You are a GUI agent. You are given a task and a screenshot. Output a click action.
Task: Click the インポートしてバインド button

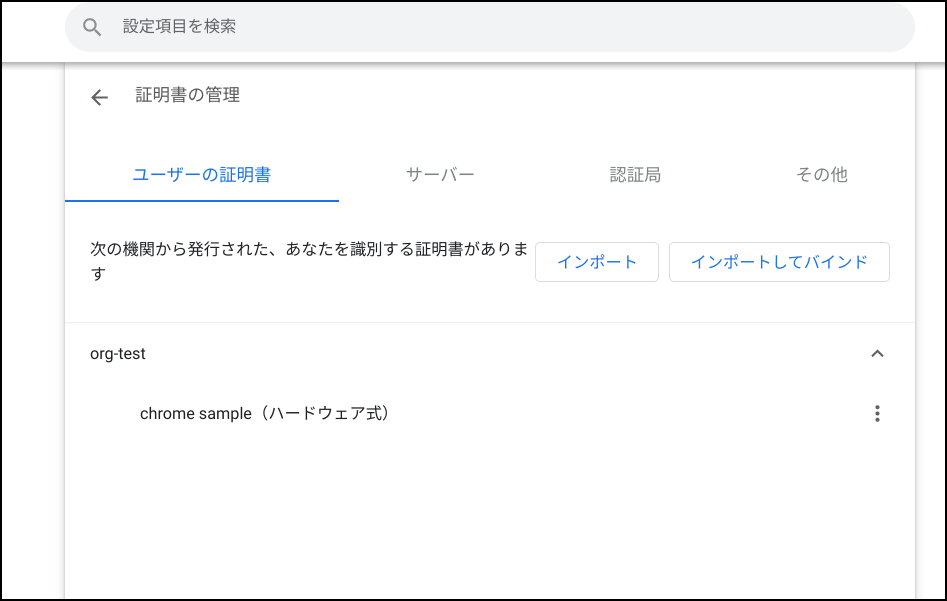779,262
